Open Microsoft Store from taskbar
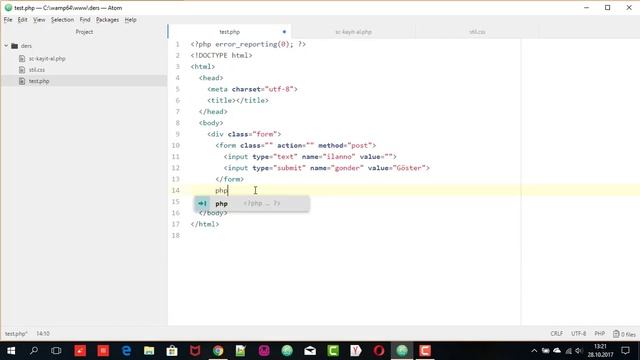Image resolution: width=640 pixels, height=360 pixels. click(x=172, y=351)
